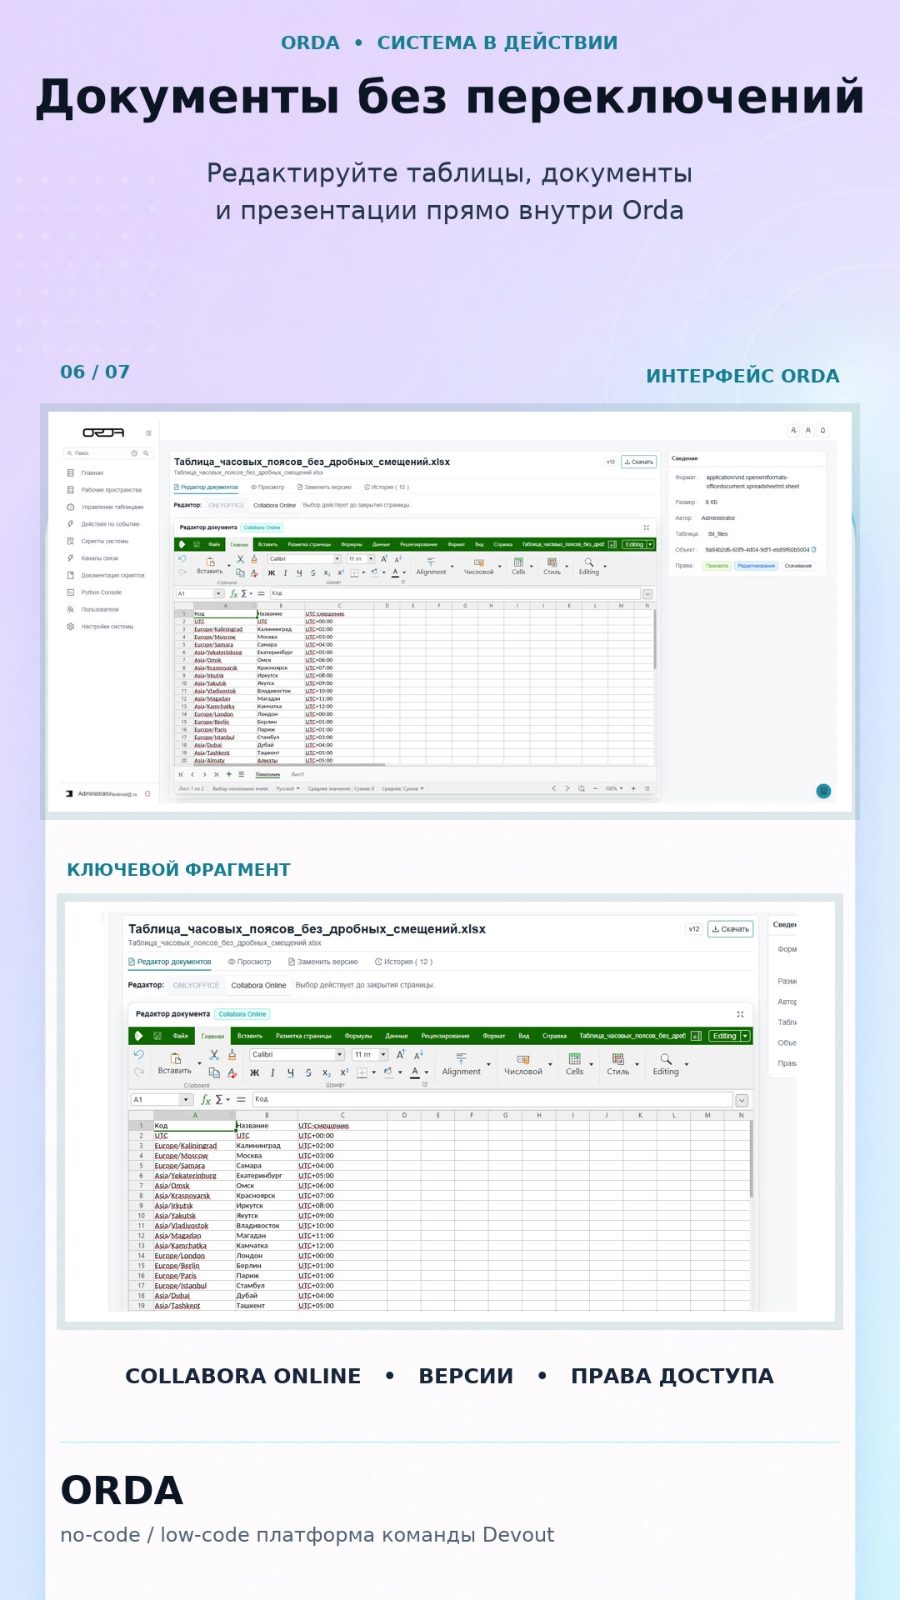This screenshot has height=1600, width=900.
Task: Toggle Italic in key fragment toolbar
Action: coord(272,1072)
